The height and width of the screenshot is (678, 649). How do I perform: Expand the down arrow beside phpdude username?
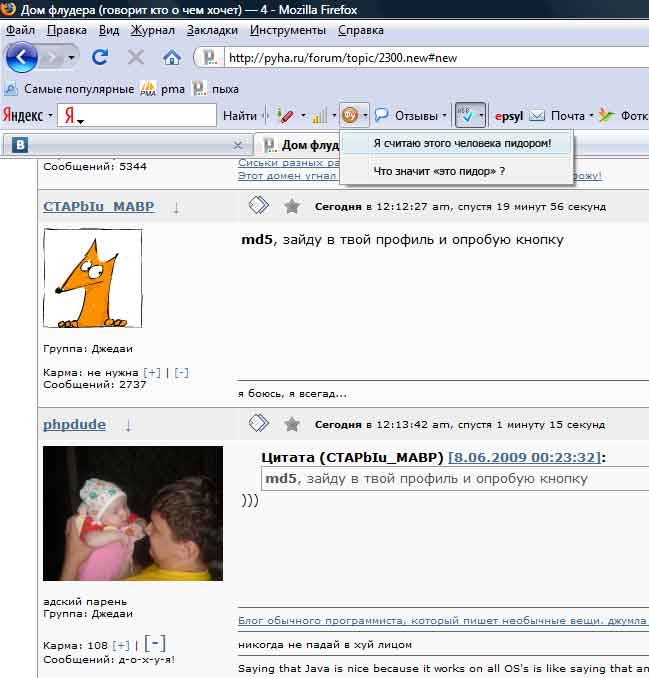point(128,425)
